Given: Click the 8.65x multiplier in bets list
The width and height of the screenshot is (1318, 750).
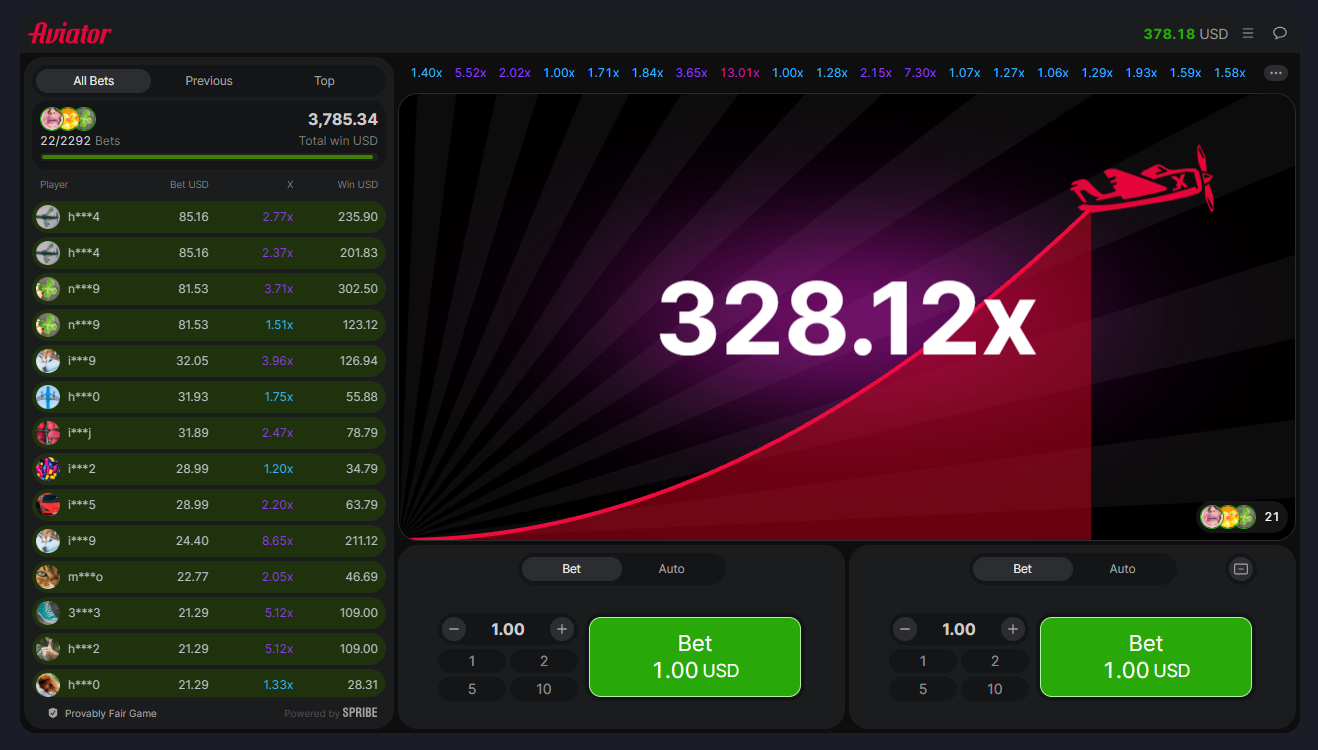Looking at the screenshot, I should point(278,541).
